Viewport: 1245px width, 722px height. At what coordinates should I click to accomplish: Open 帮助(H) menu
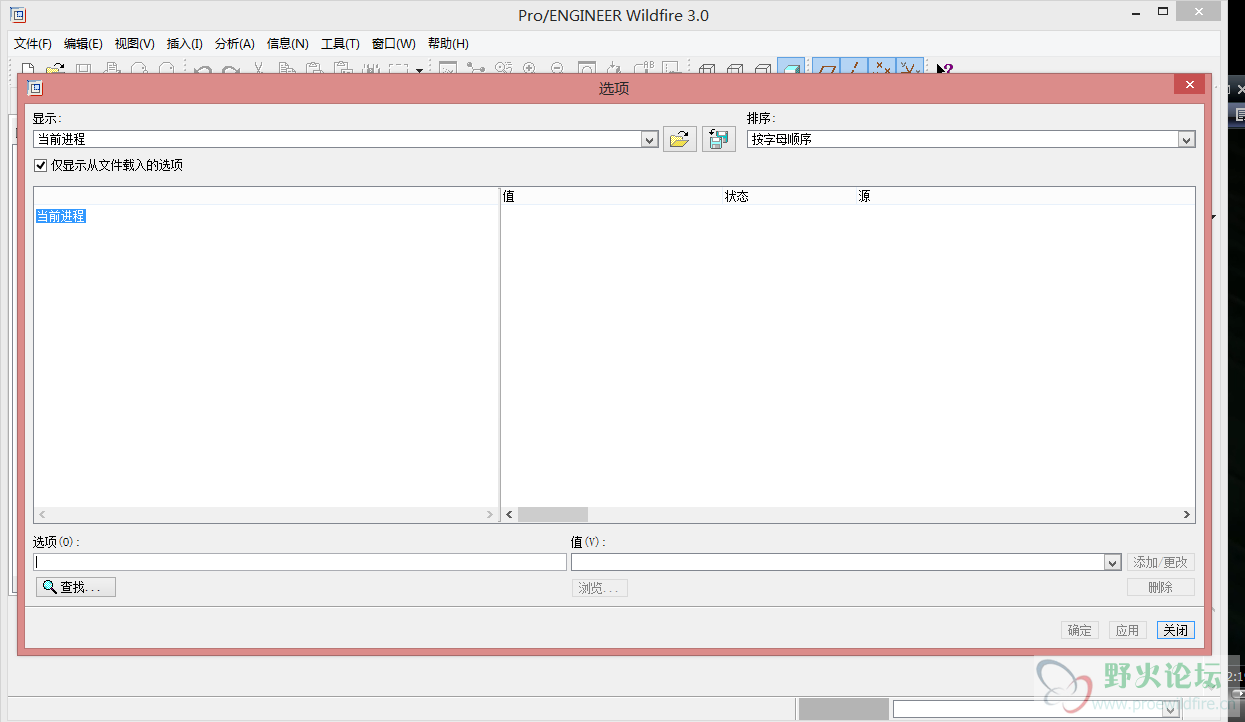(x=448, y=44)
